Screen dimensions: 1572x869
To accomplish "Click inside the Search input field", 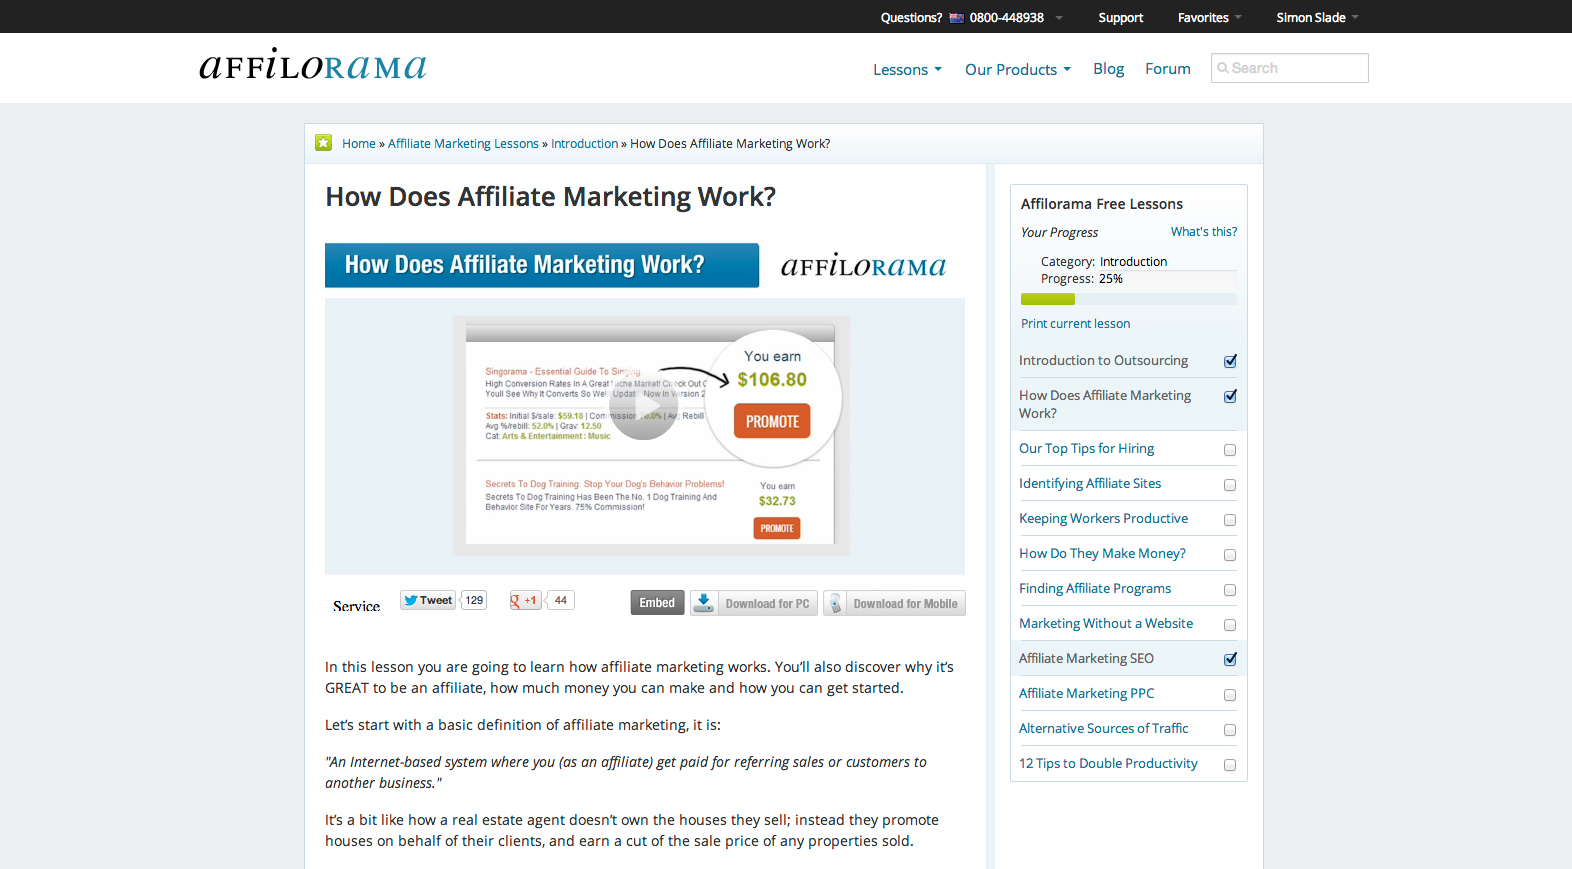I will [1289, 68].
